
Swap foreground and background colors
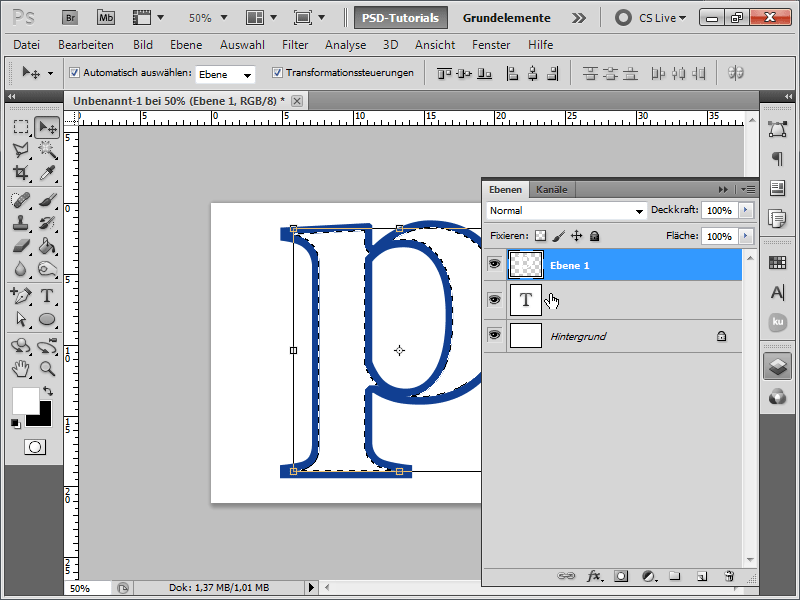point(48,391)
